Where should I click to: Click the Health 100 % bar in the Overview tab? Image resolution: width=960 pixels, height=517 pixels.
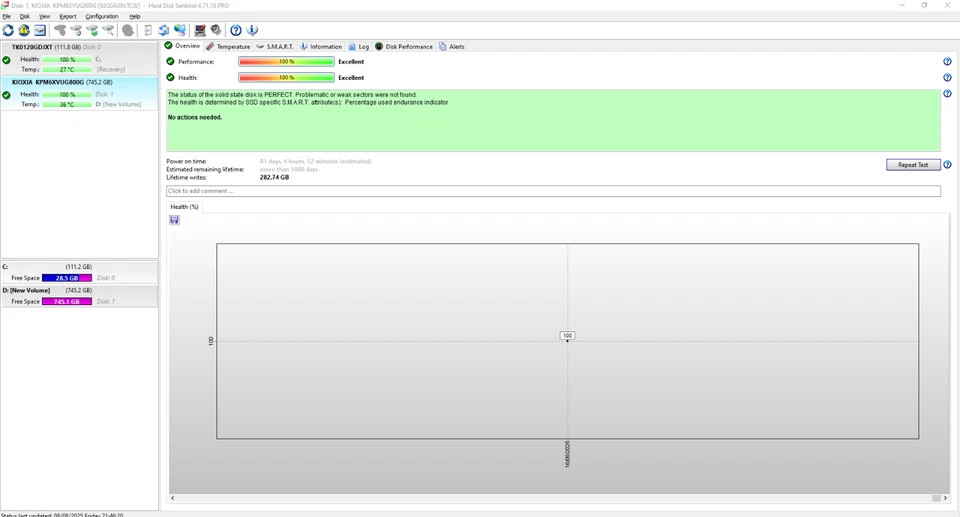point(287,78)
